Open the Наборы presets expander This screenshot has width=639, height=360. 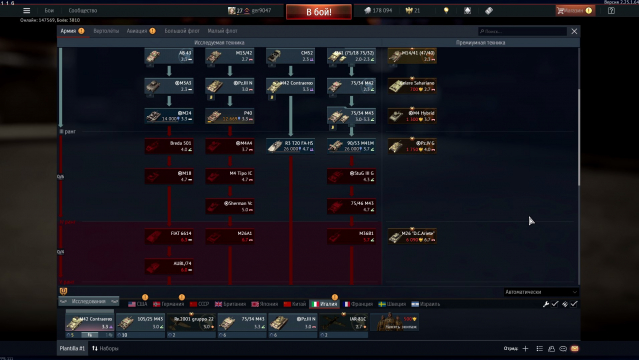[x=105, y=349]
